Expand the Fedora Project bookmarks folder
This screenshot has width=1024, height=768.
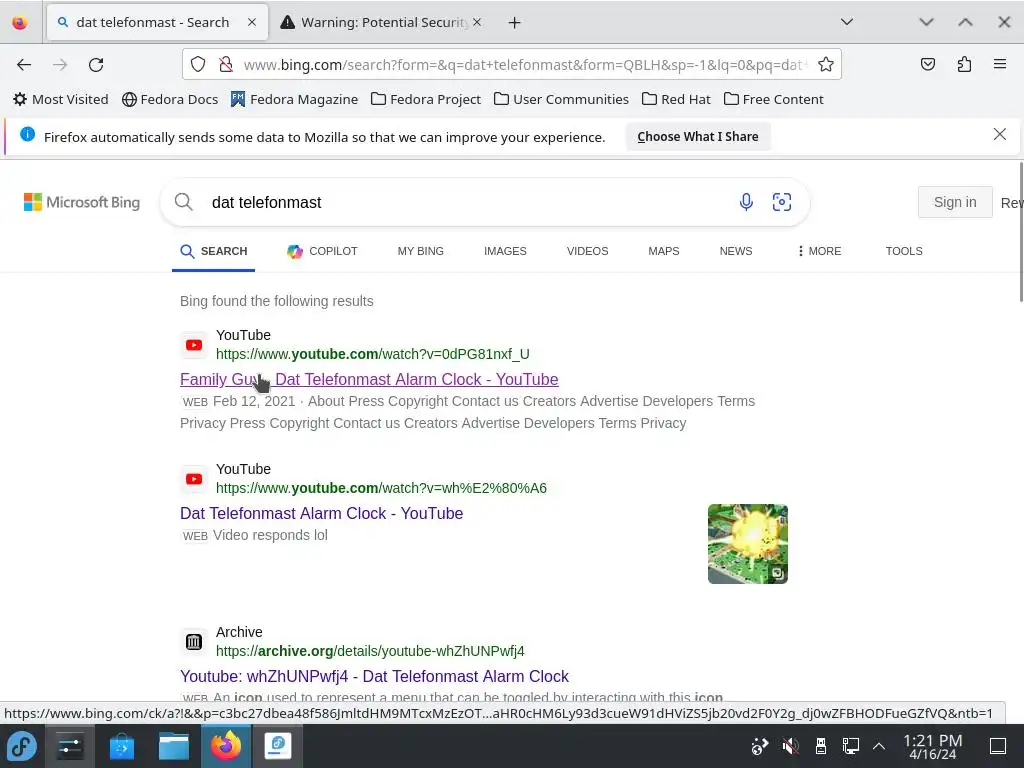(x=426, y=99)
